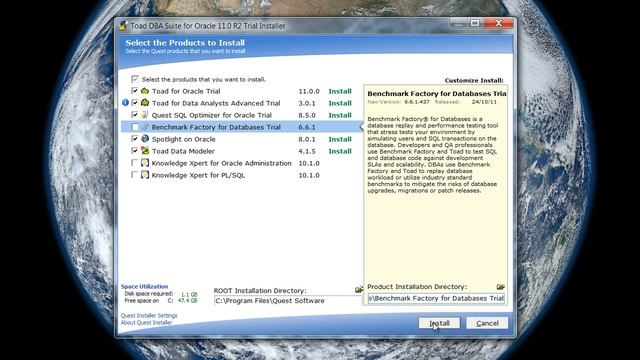Screen dimensions: 640x360
Task: Uncheck Toad for Oracle Trial
Action: [x=134, y=91]
